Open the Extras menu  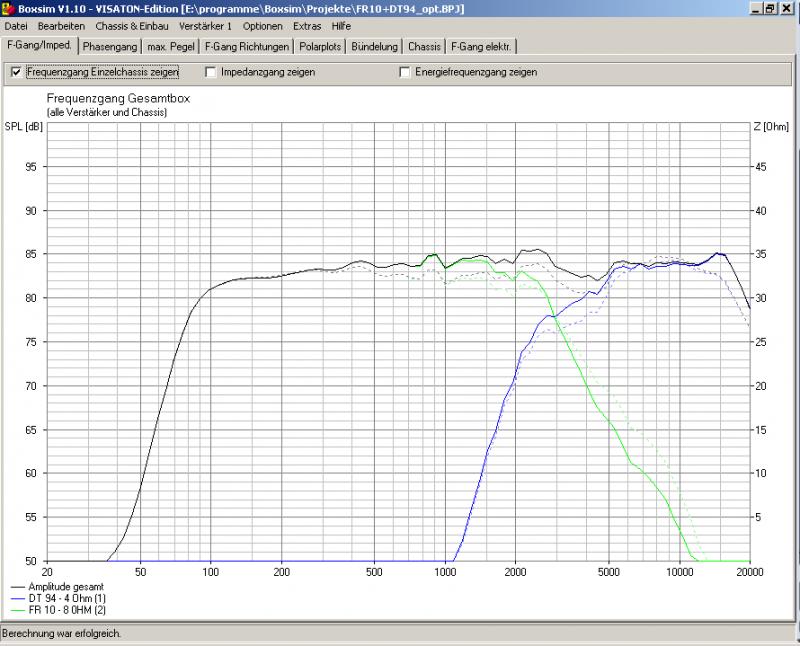(307, 26)
